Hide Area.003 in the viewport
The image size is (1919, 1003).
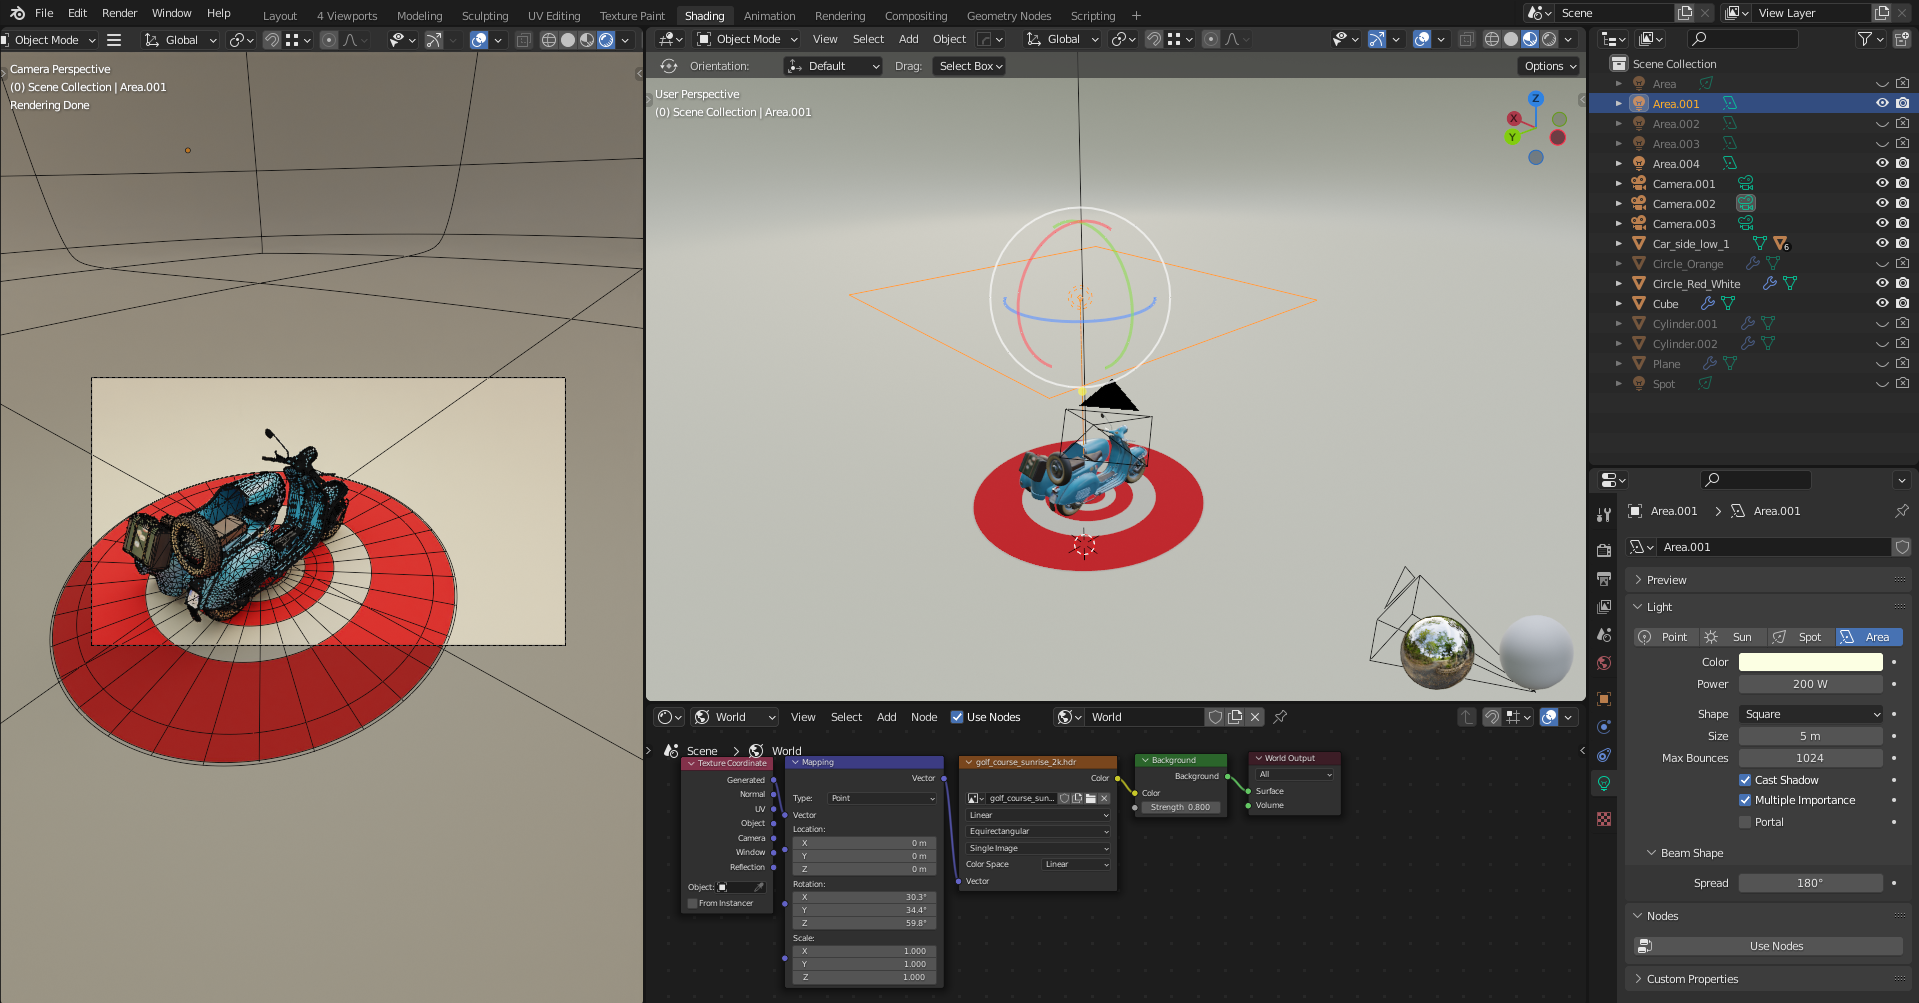tap(1881, 143)
